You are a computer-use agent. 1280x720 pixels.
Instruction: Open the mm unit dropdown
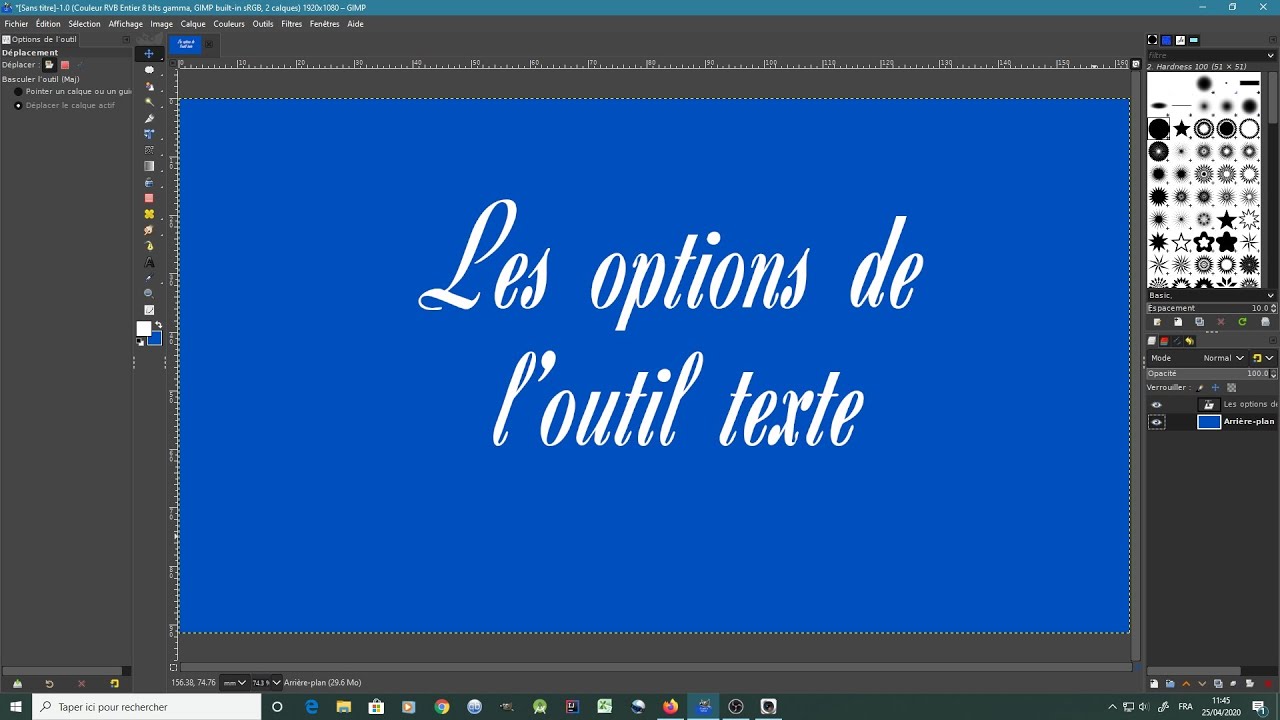coord(234,683)
